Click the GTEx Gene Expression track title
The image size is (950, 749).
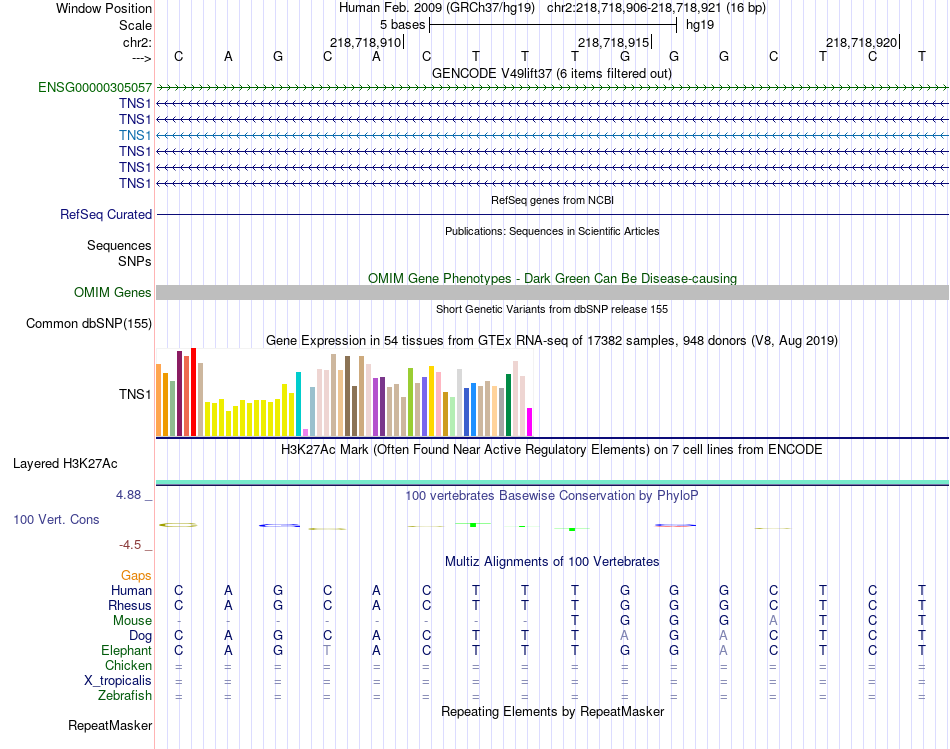point(551,341)
